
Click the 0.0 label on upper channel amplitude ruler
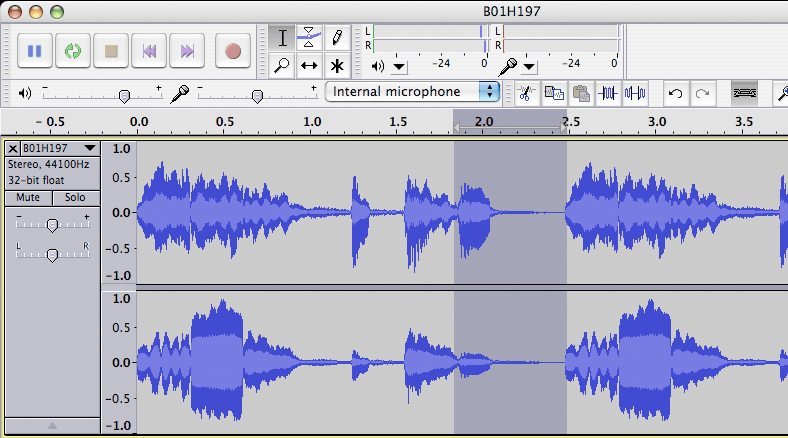pyautogui.click(x=121, y=213)
